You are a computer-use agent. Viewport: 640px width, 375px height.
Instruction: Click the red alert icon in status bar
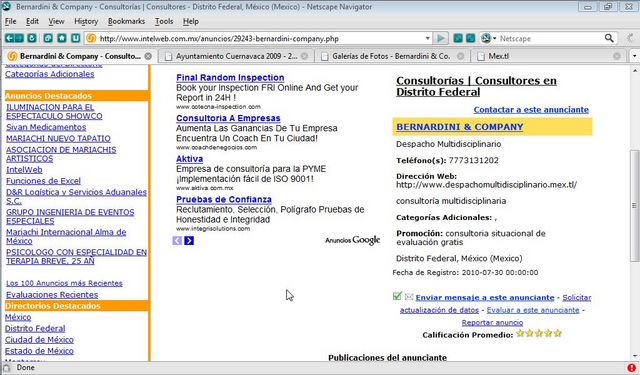click(x=631, y=368)
